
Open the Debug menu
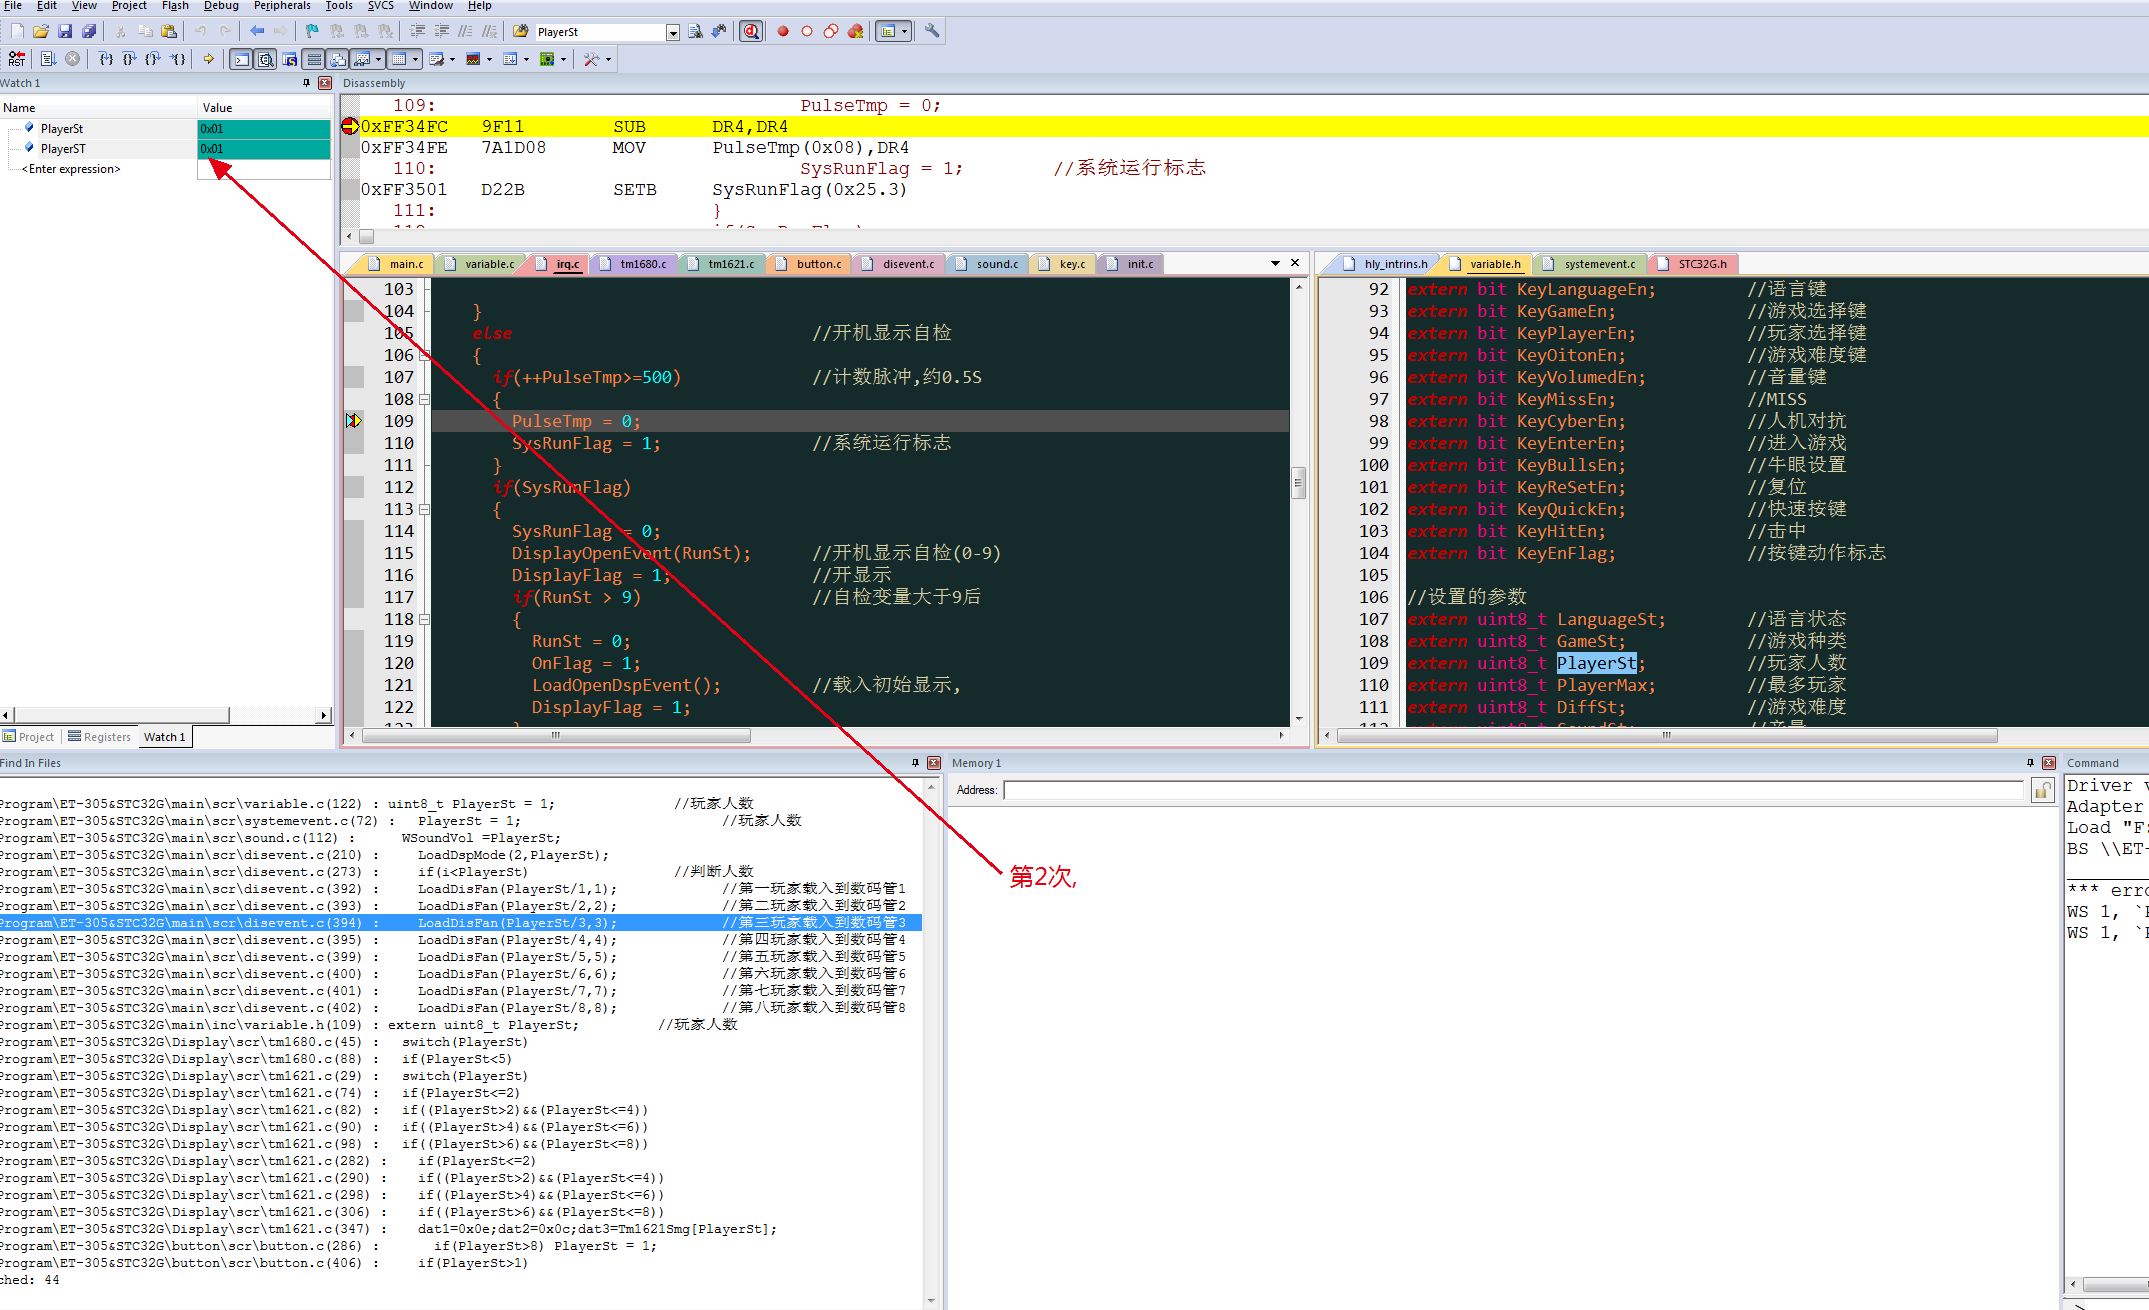tap(221, 6)
